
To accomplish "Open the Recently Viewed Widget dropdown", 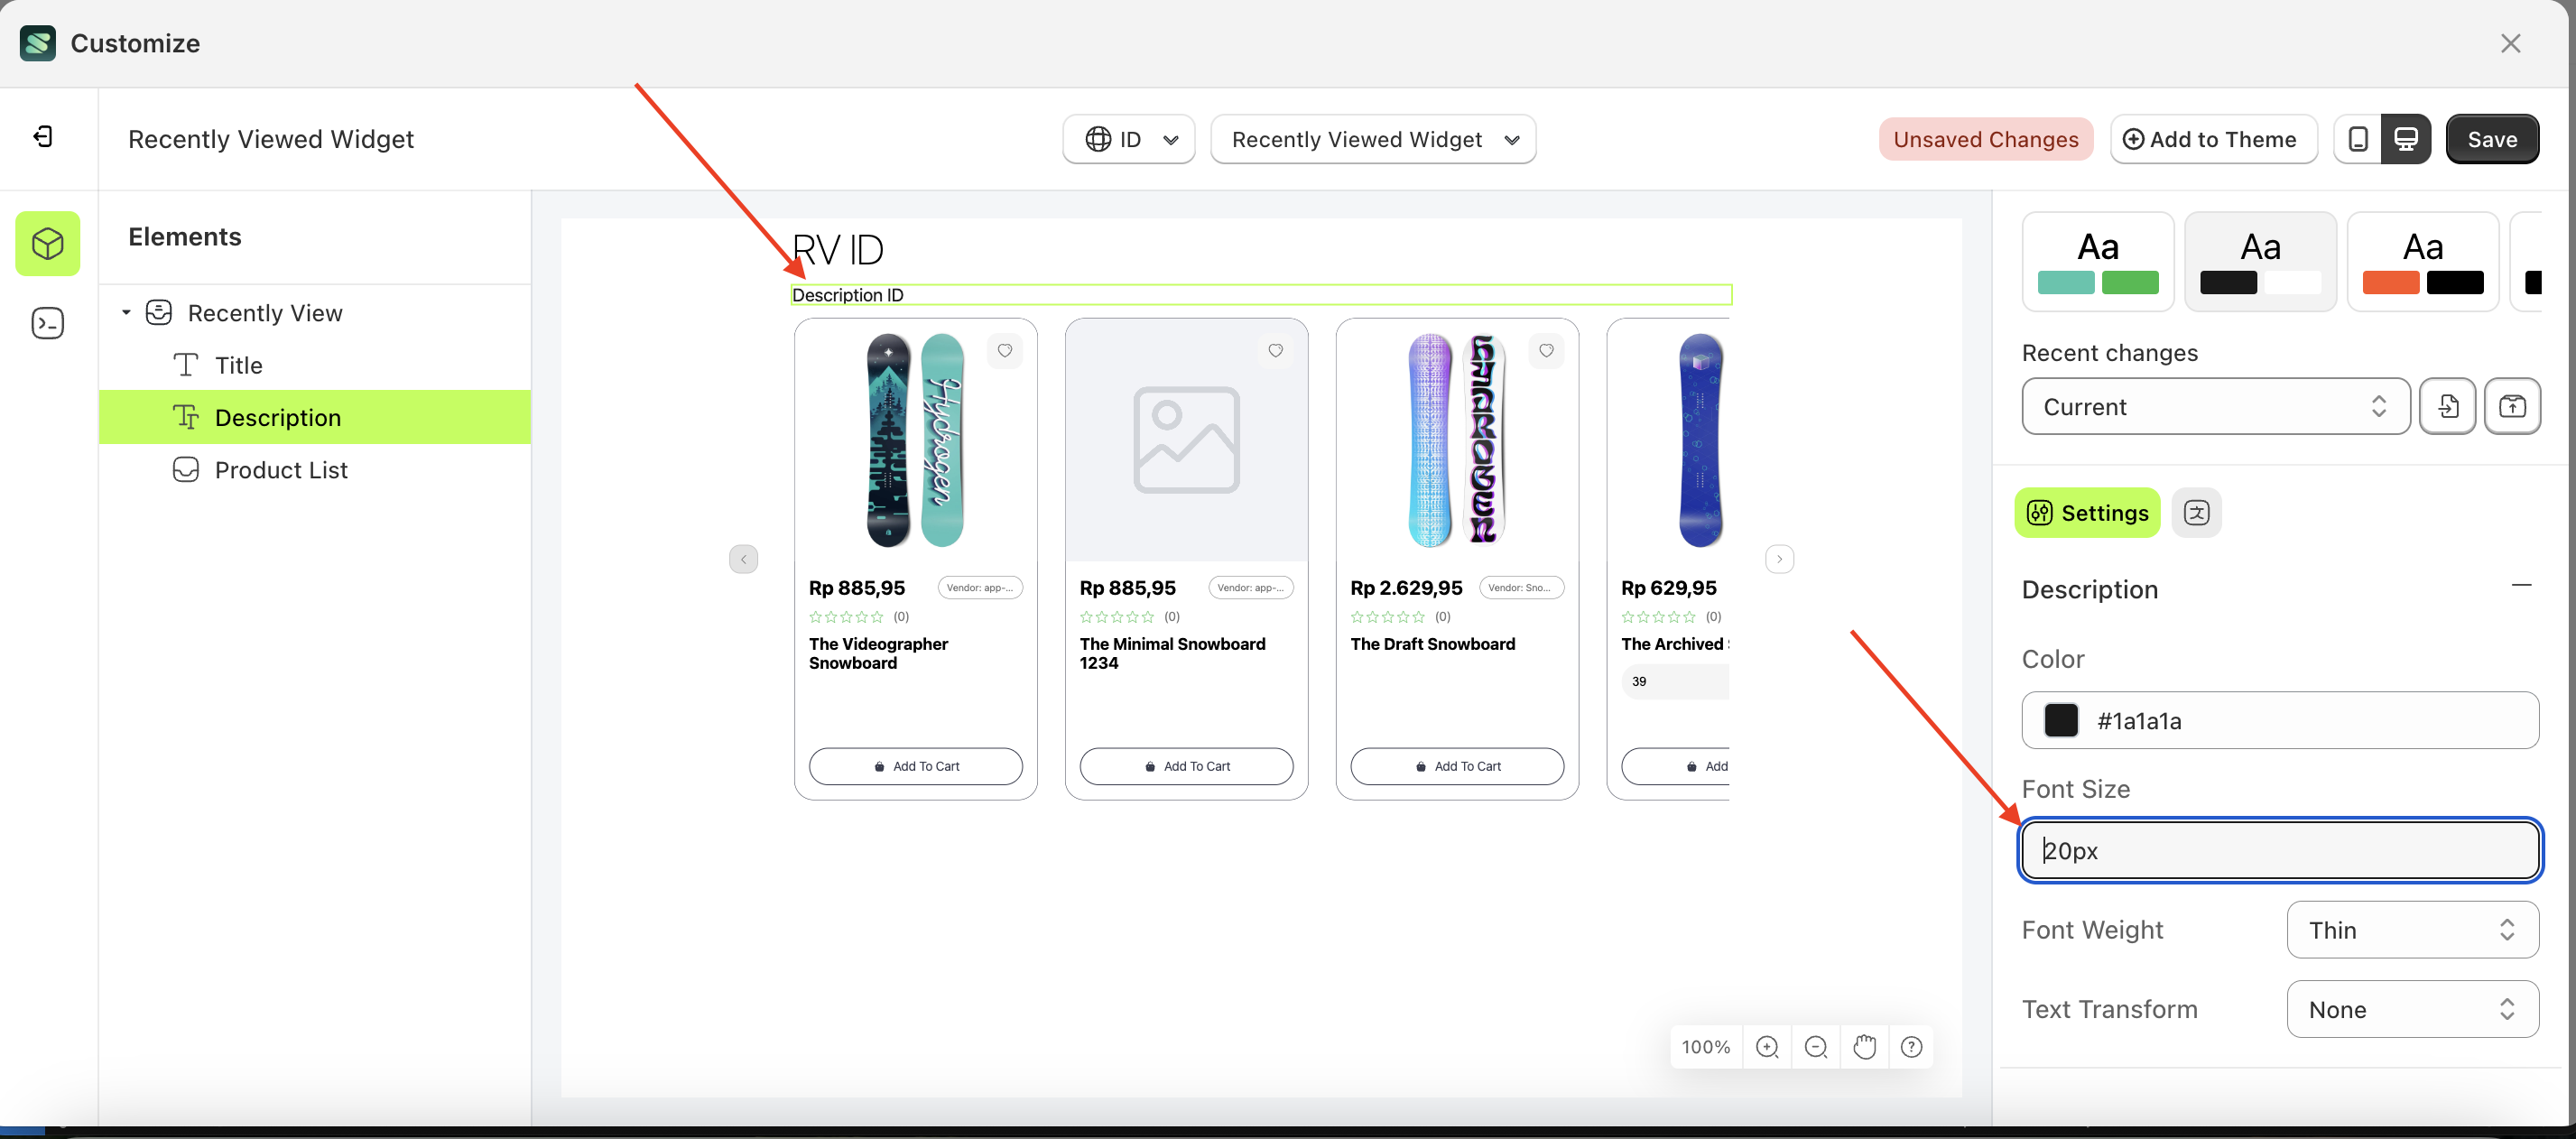I will point(1373,139).
